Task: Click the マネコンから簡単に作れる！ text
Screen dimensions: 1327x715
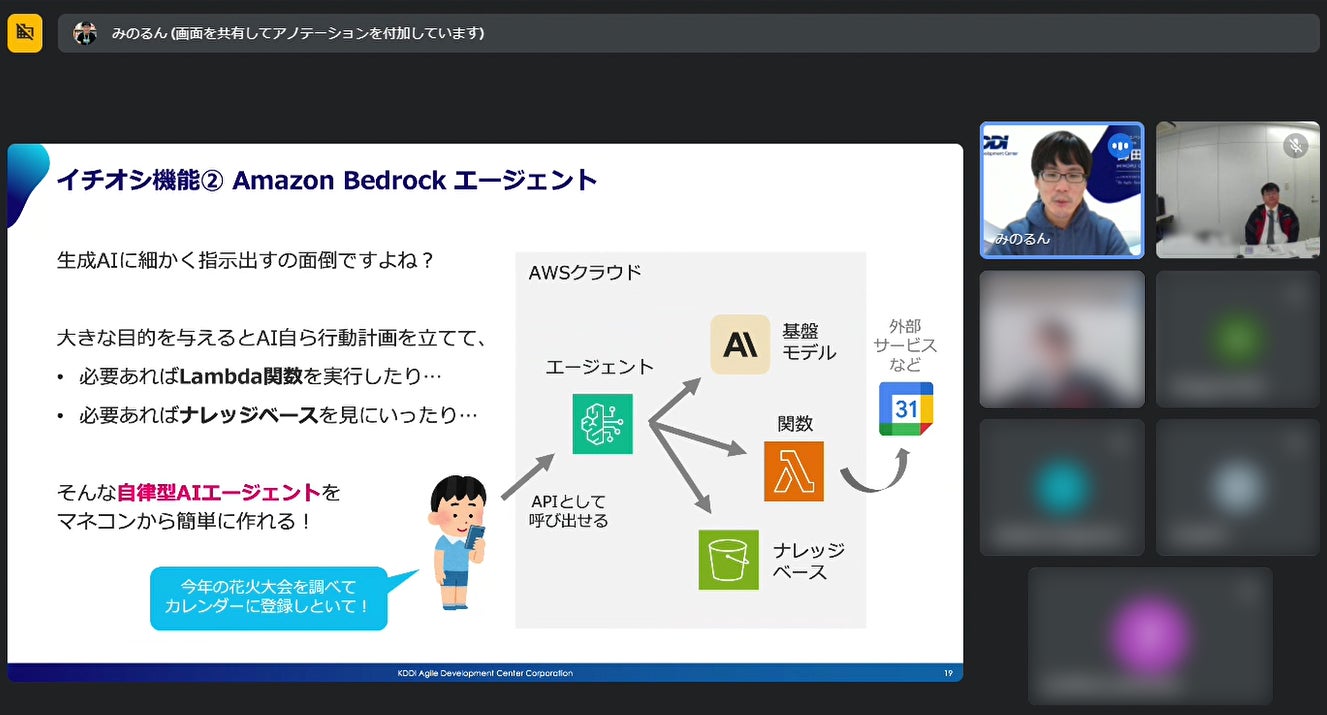Action: (184, 522)
